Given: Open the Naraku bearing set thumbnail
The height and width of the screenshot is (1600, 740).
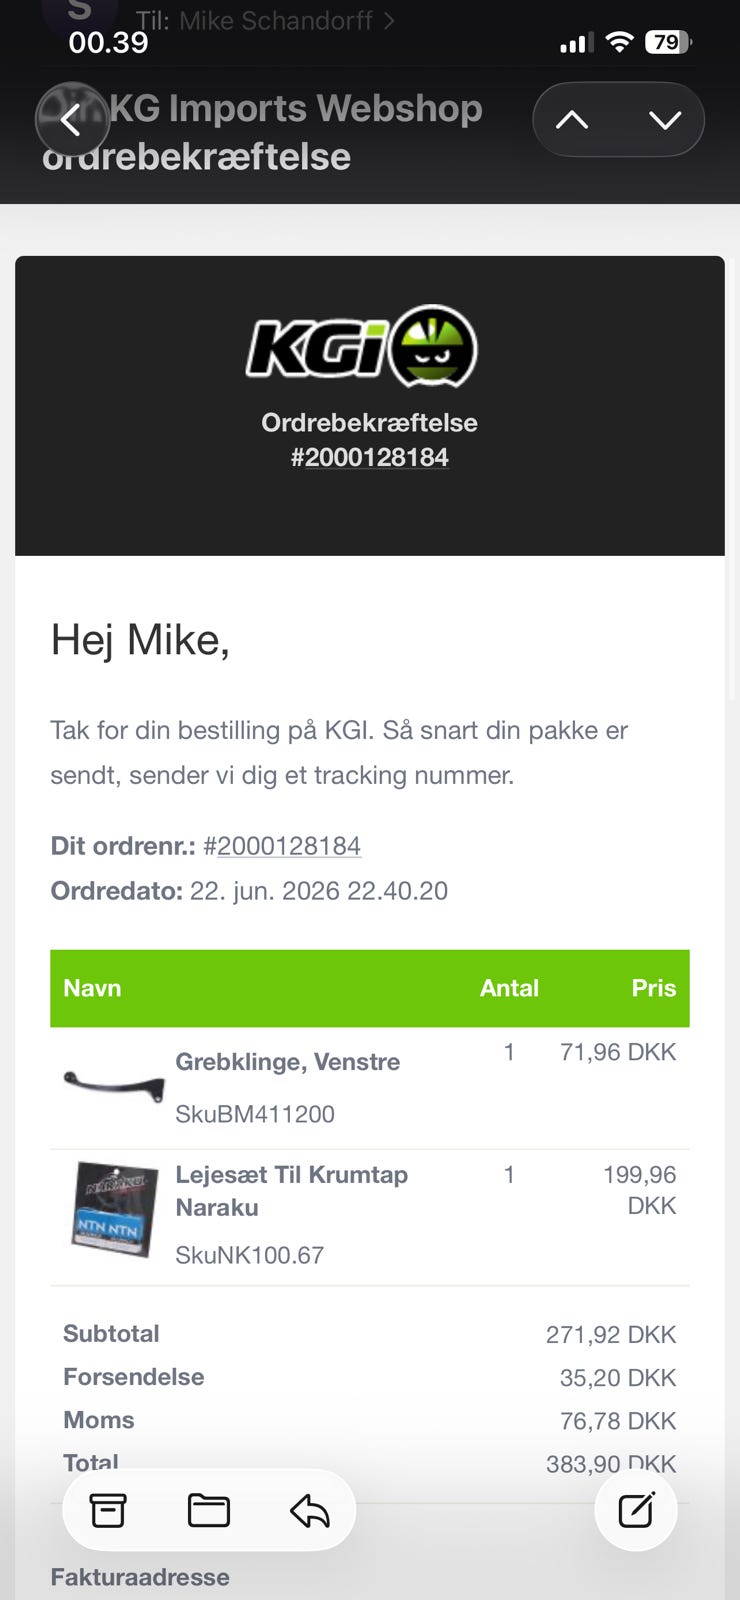Looking at the screenshot, I should click(114, 1208).
